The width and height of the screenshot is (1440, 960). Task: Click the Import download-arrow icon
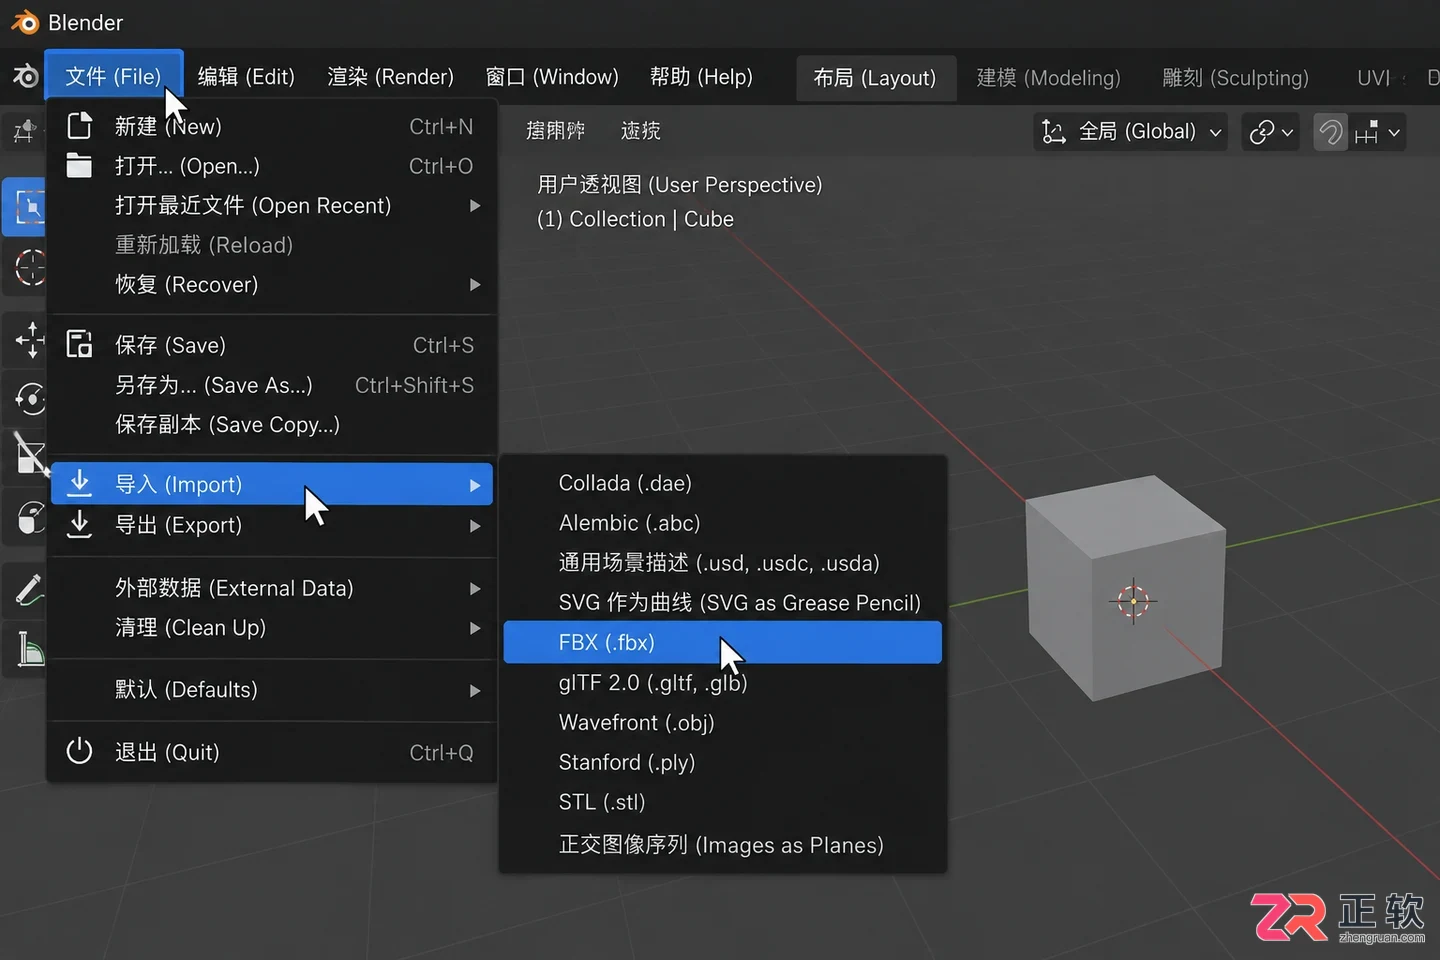click(79, 484)
